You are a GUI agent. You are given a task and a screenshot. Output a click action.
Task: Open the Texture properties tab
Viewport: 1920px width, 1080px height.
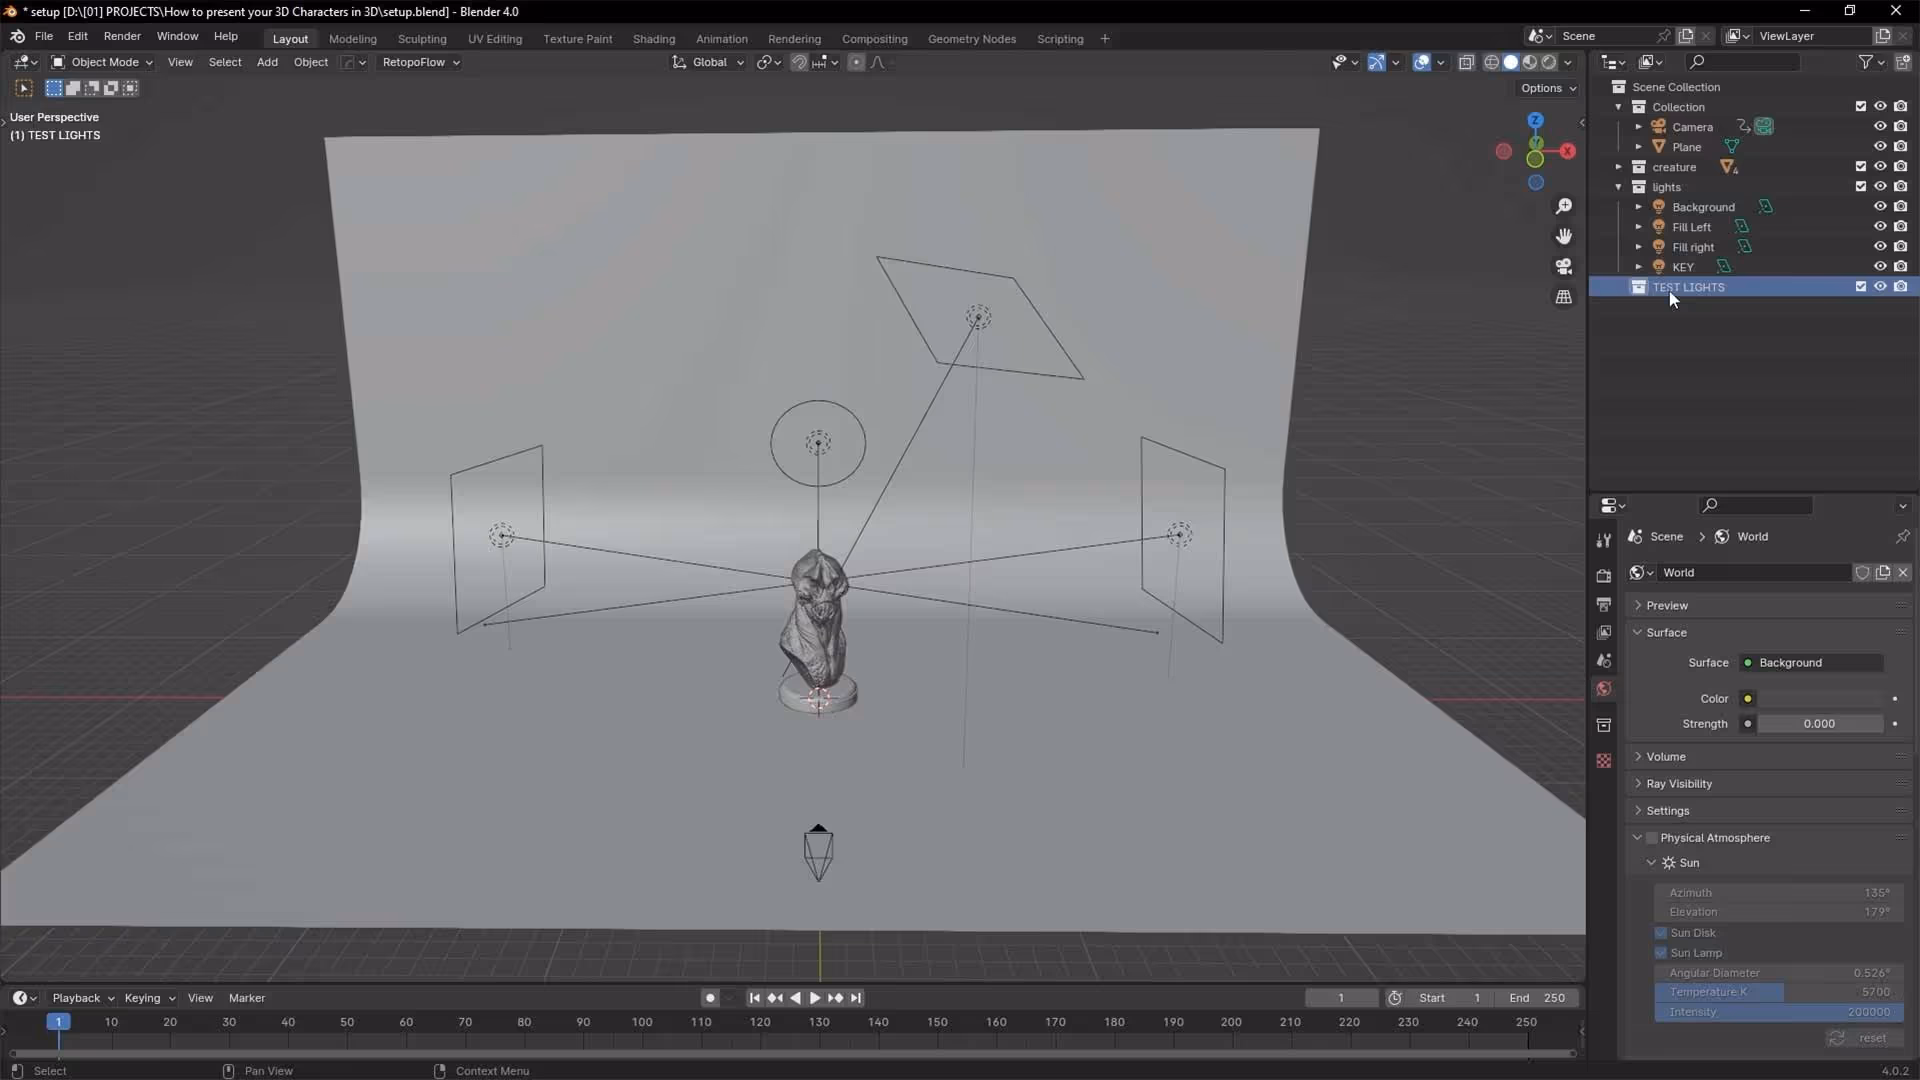click(x=1604, y=761)
